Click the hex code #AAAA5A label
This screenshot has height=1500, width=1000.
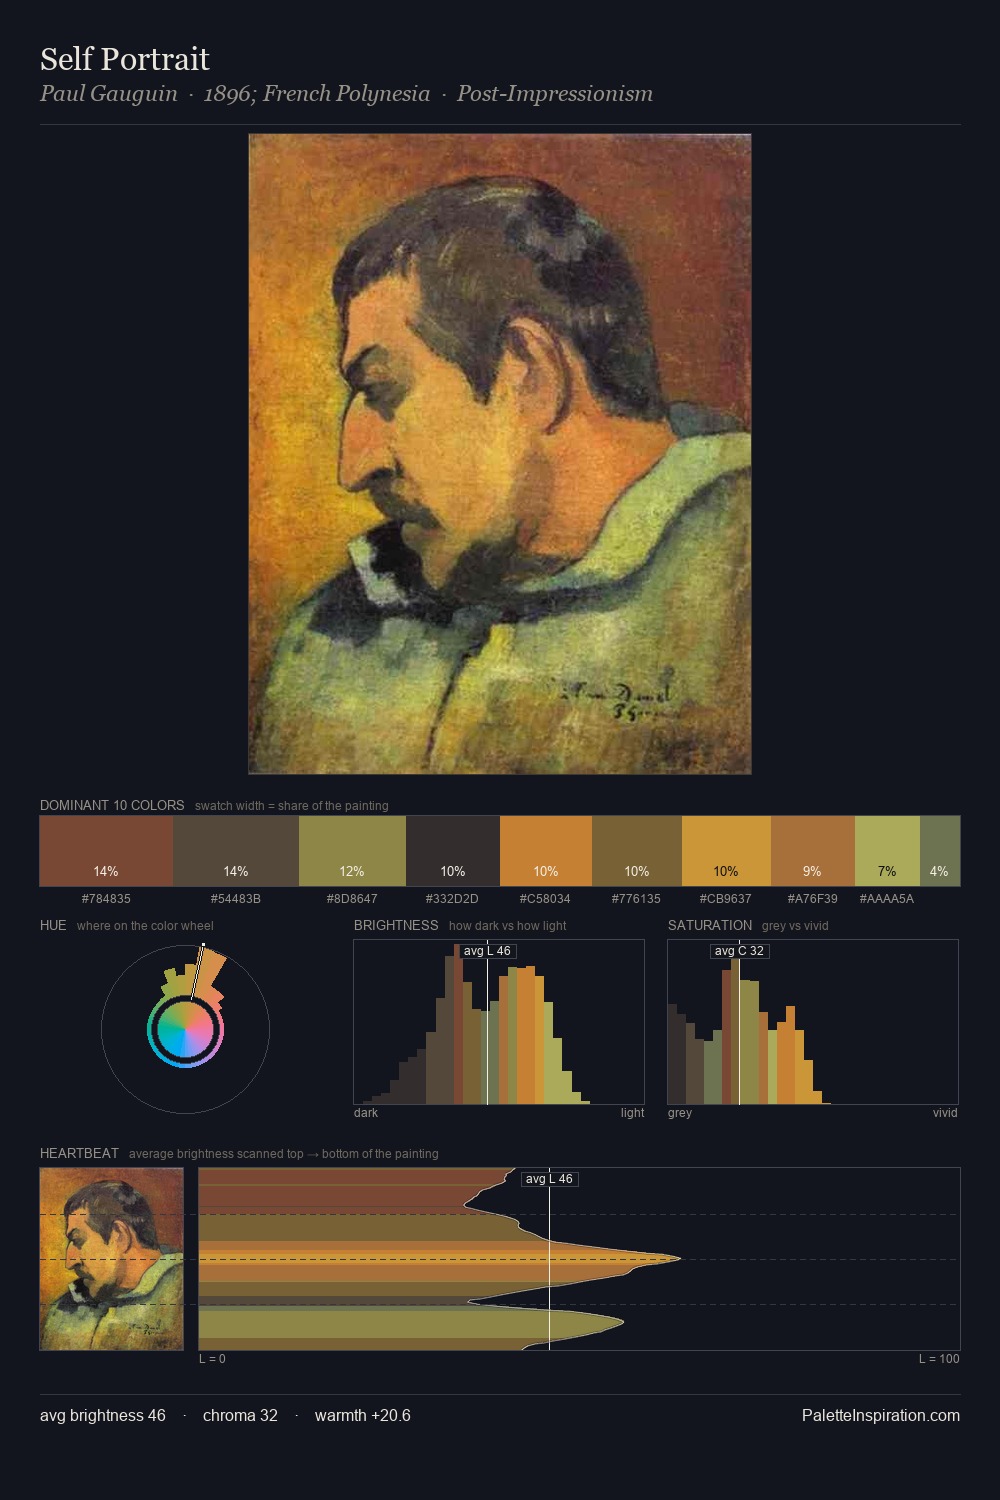pyautogui.click(x=886, y=899)
